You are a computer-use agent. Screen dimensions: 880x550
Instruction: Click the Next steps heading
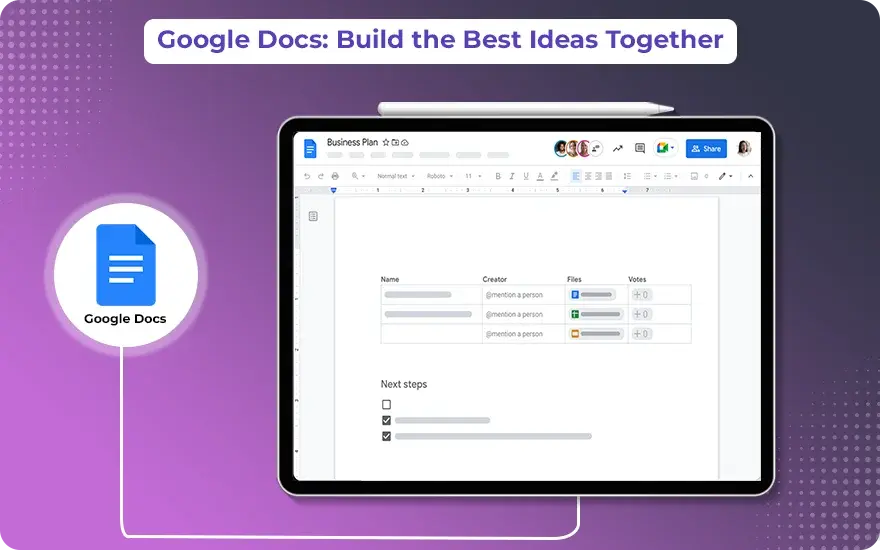[x=404, y=384]
